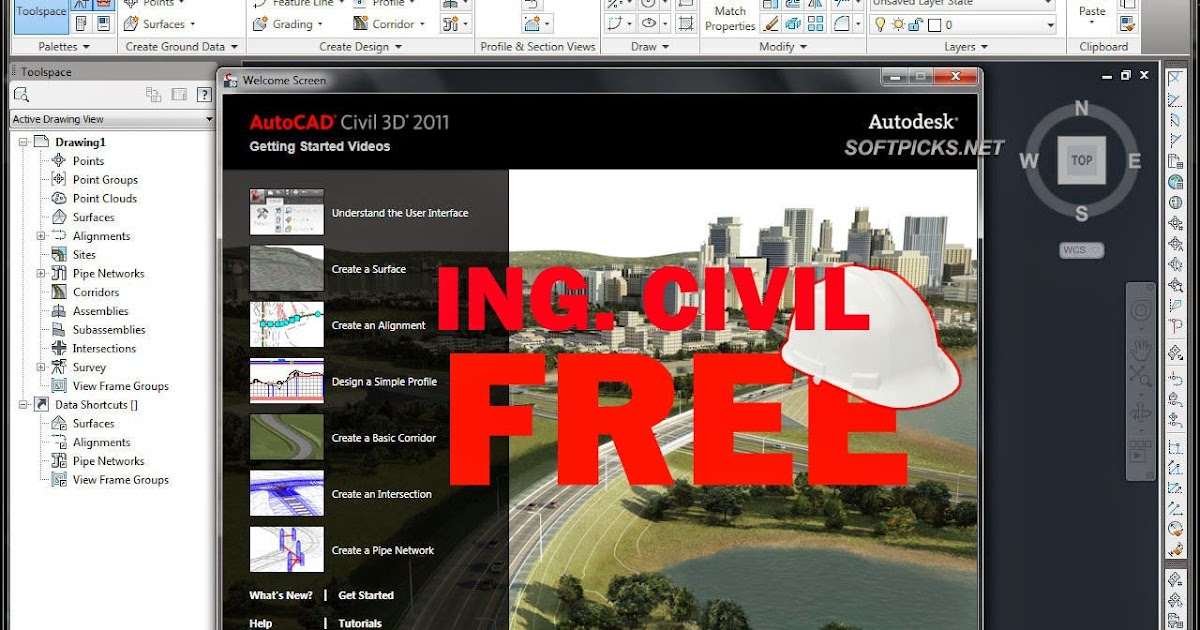Select Point Clouds in Toolspace tree

[x=105, y=198]
